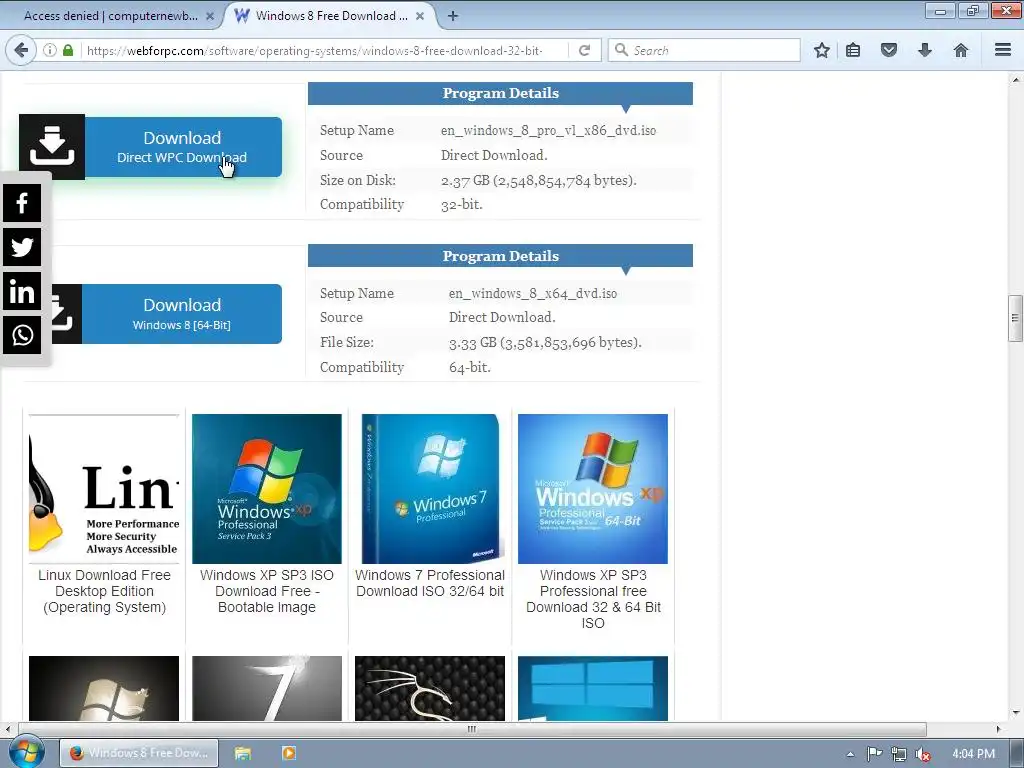Click the Windows XP 64-Bit thumbnail
This screenshot has width=1024, height=768.
(593, 488)
